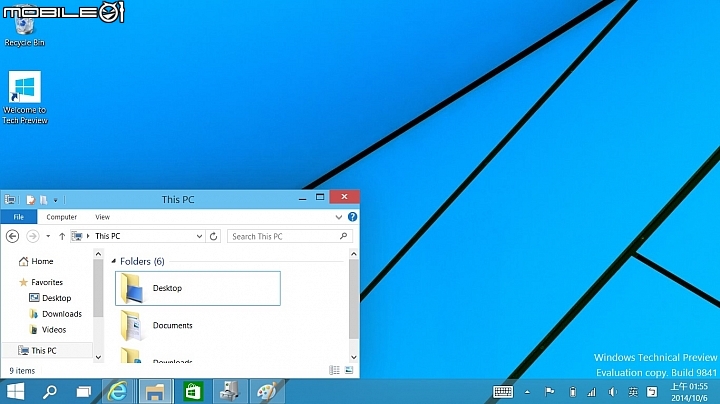Screen dimensions: 720x404
Task: Select File Explorer taskbar button
Action: point(155,392)
